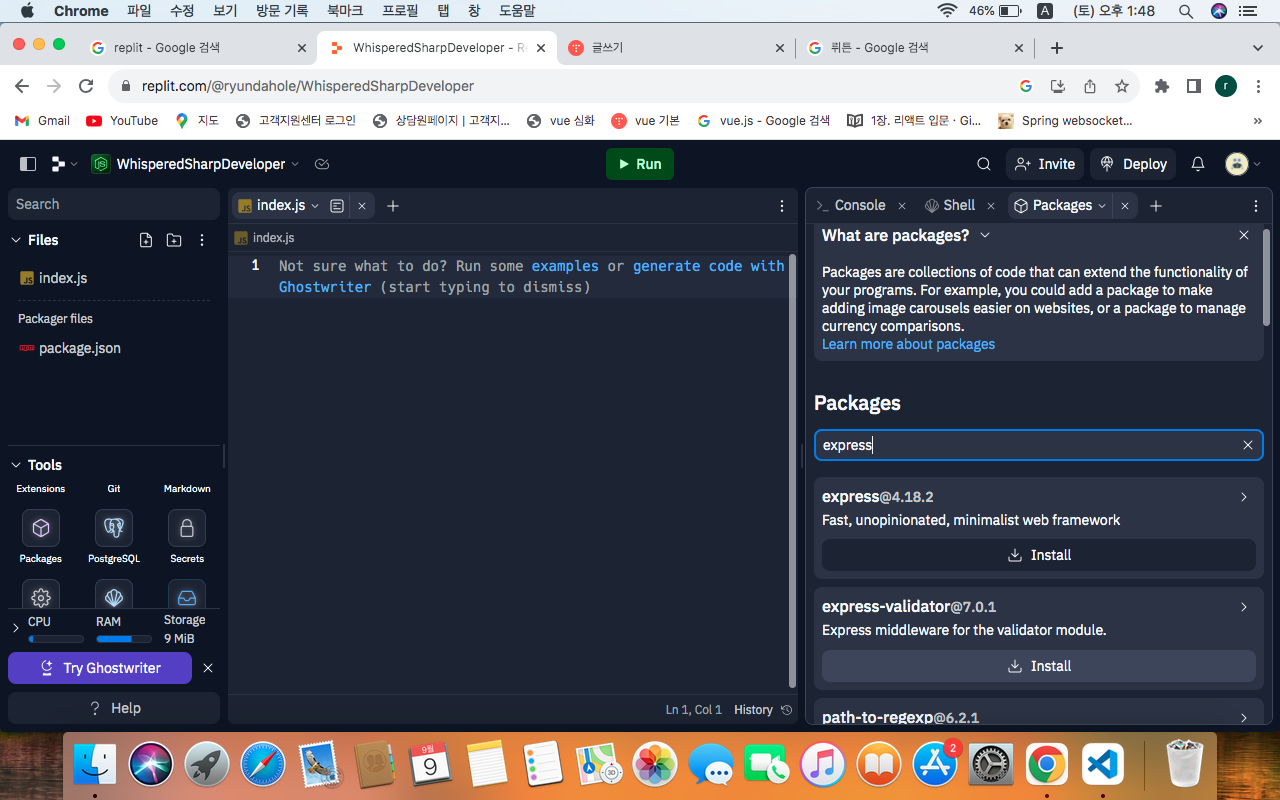Viewport: 1280px width, 800px height.
Task: Show more bookmarks with double chevron
Action: [1257, 121]
